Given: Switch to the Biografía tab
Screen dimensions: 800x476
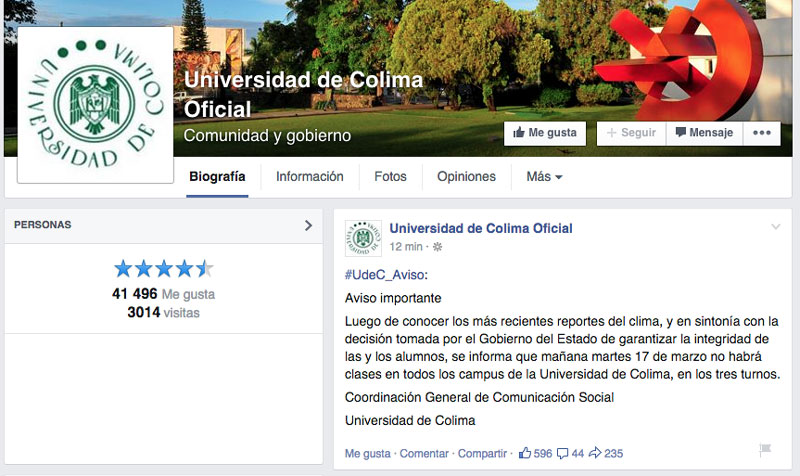Looking at the screenshot, I should tap(217, 177).
